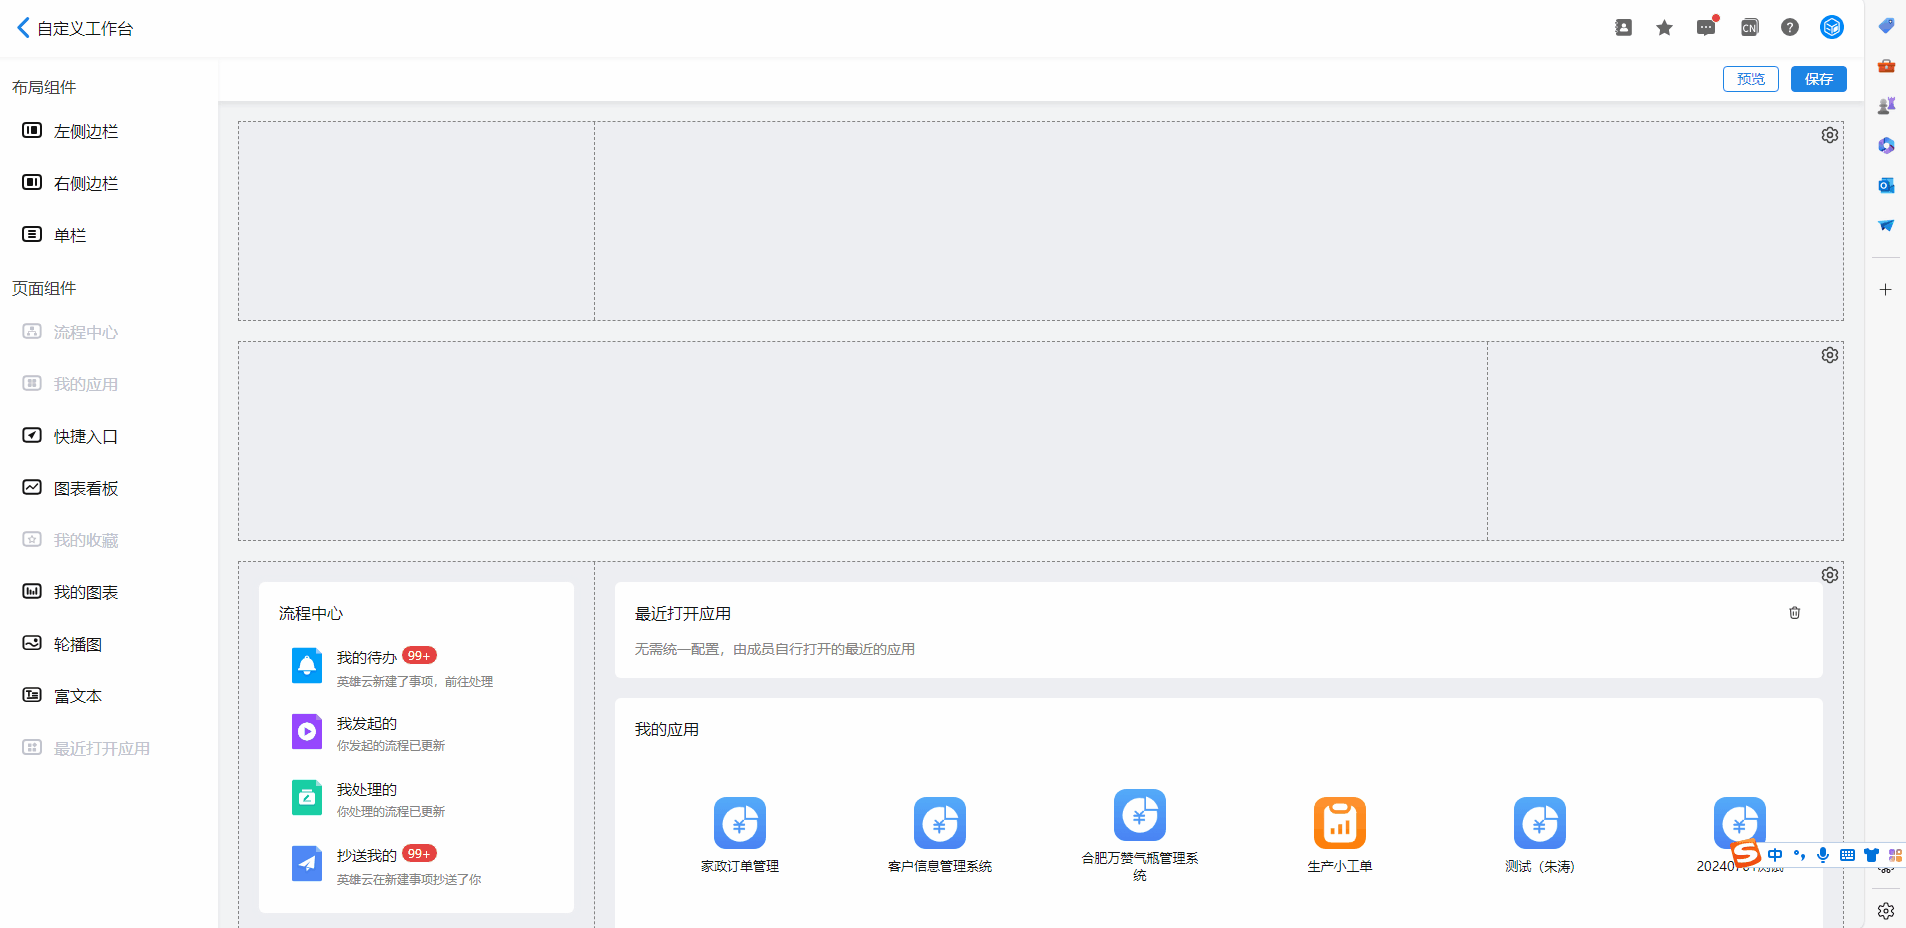This screenshot has height=928, width=1906.
Task: Click the back arrow next to 自定义工作台
Action: pos(23,28)
